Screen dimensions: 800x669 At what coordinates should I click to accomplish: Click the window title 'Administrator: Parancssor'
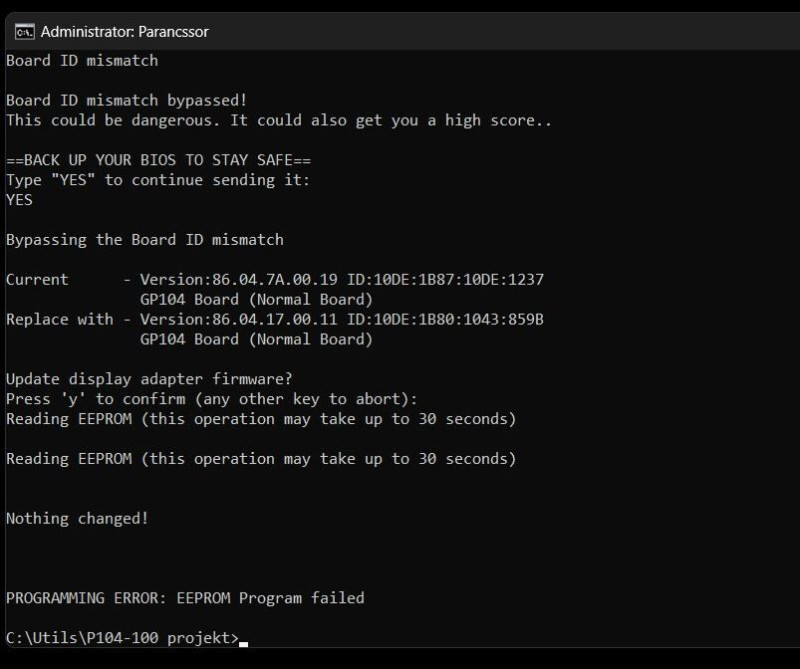coord(124,32)
